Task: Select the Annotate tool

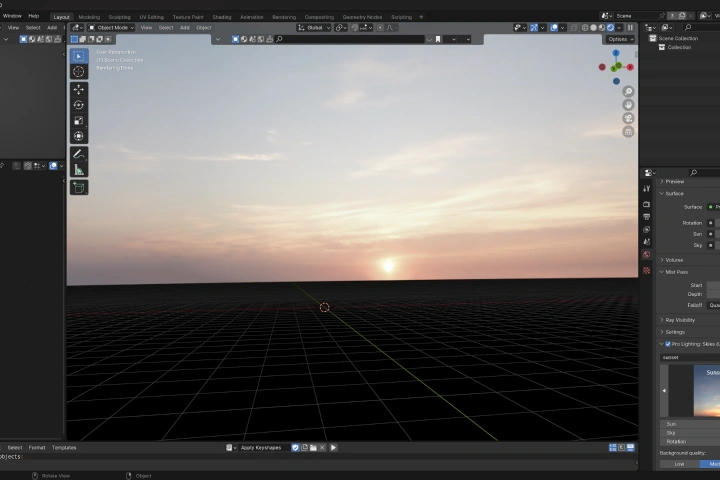Action: [x=79, y=154]
